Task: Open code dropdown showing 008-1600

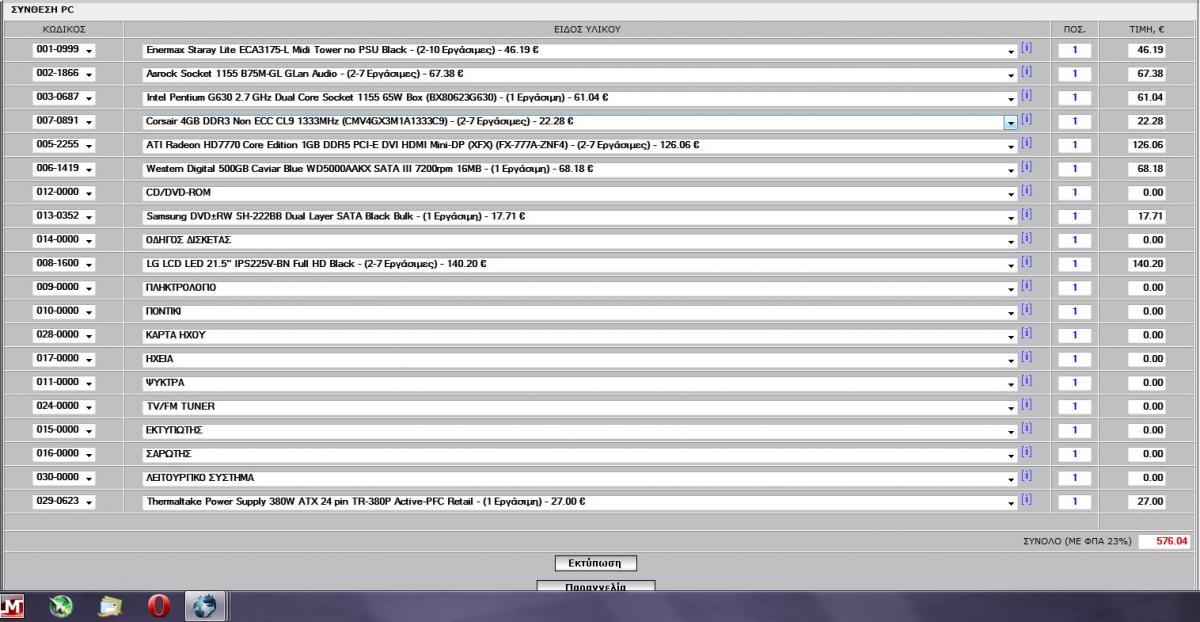Action: (x=63, y=264)
